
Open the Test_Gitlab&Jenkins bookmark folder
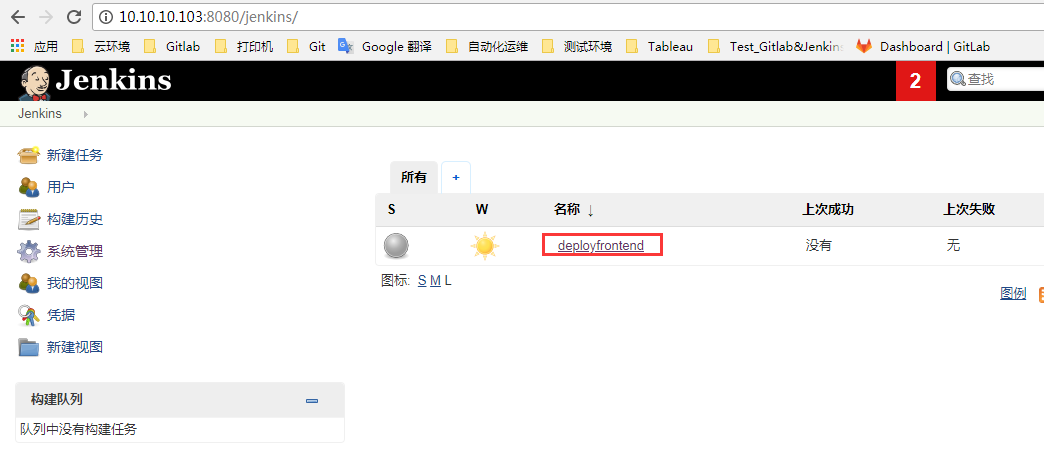pos(777,47)
